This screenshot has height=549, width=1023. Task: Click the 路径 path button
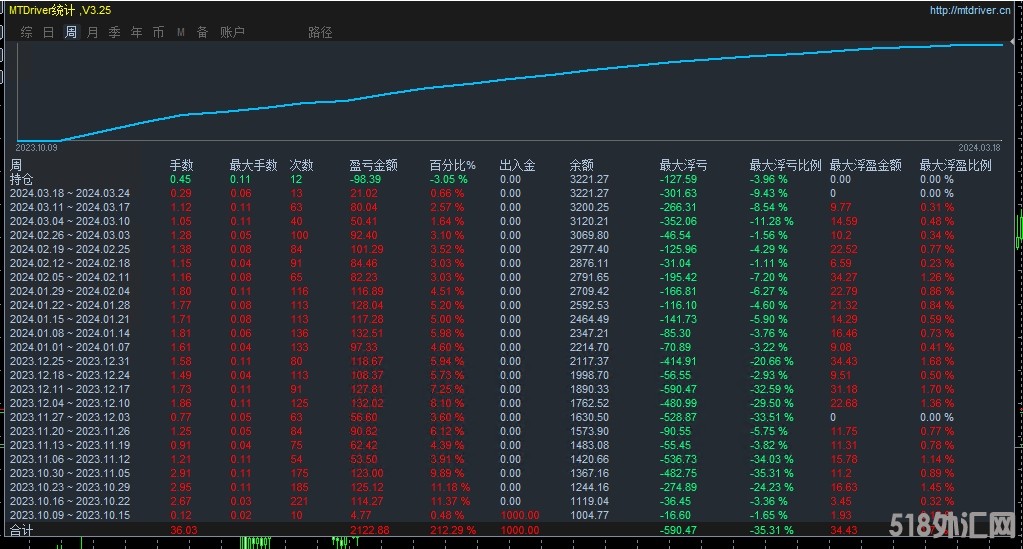[320, 32]
